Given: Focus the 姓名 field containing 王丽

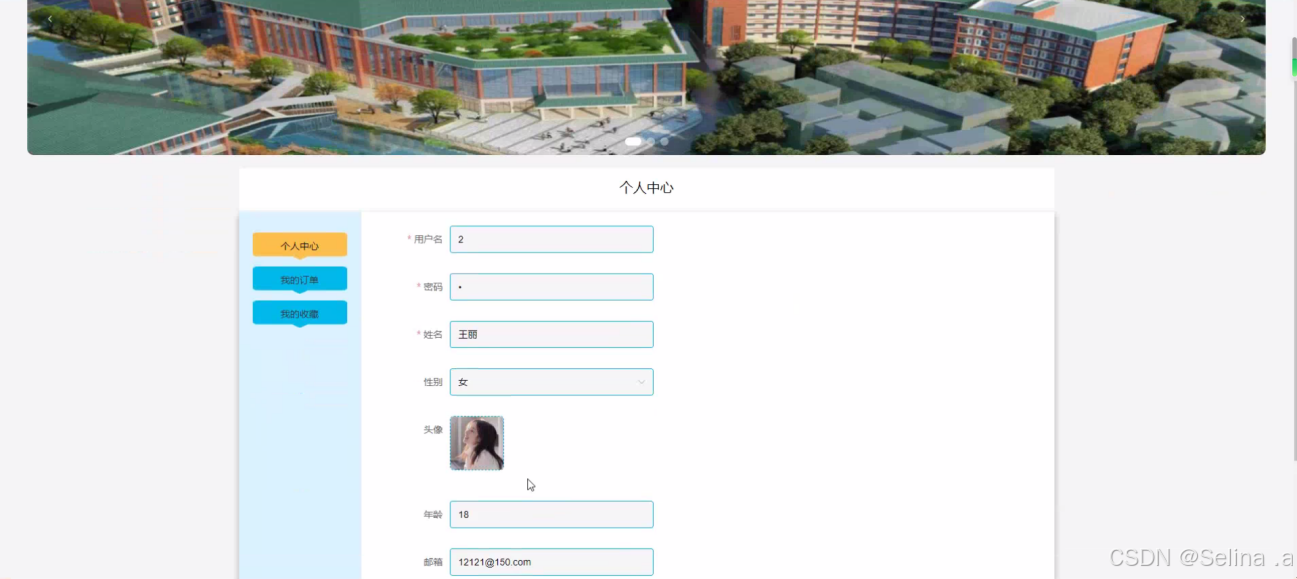Looking at the screenshot, I should (552, 334).
